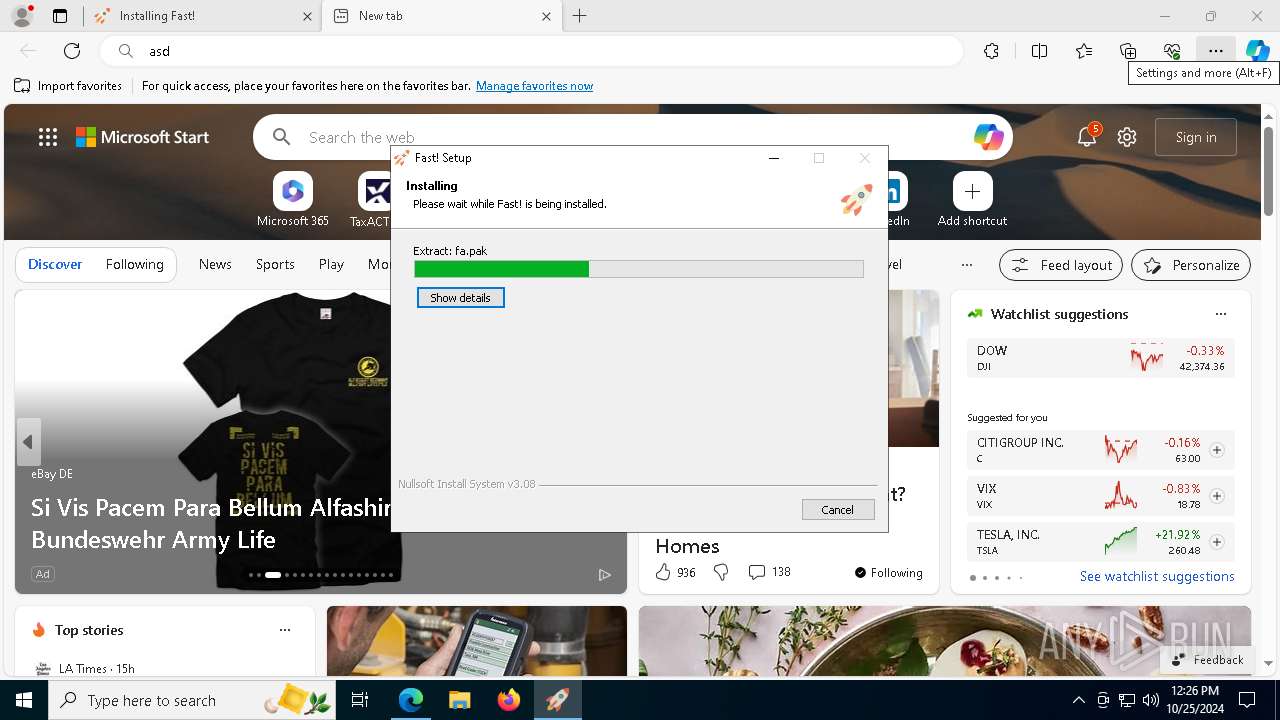Close the New tab tab

546,16
